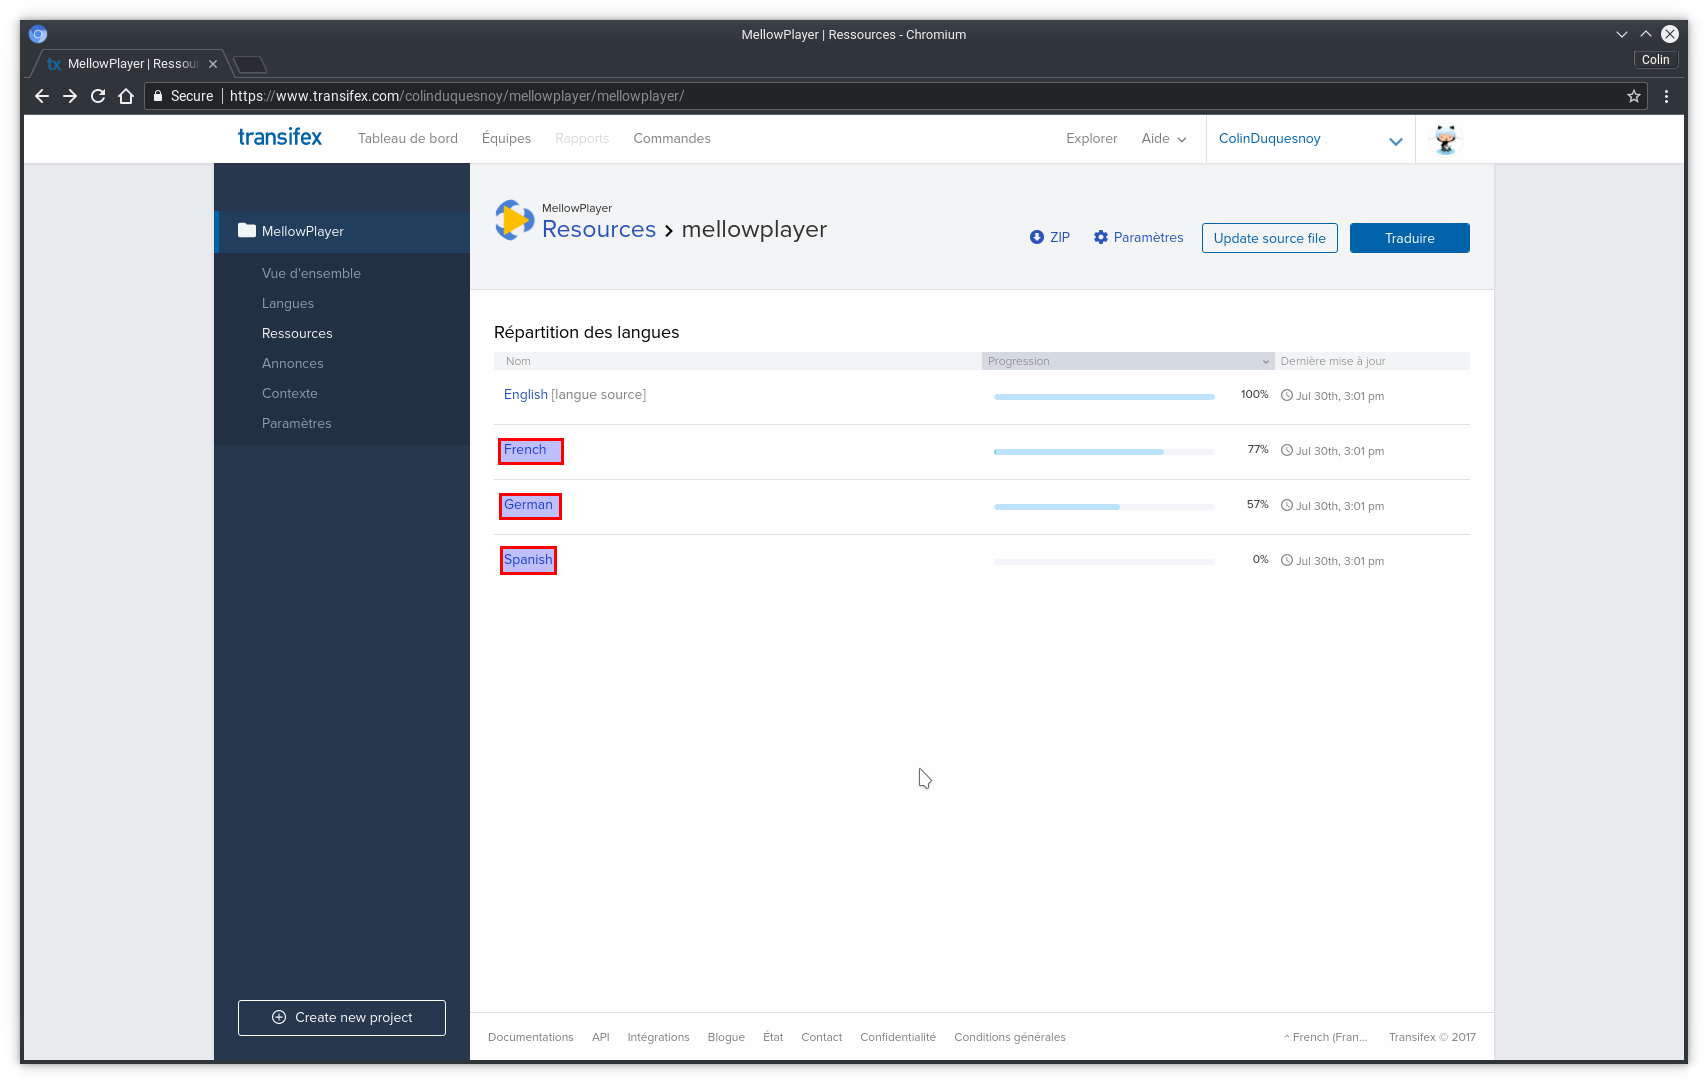Sort by Progression column dropdown

[x=1128, y=361]
